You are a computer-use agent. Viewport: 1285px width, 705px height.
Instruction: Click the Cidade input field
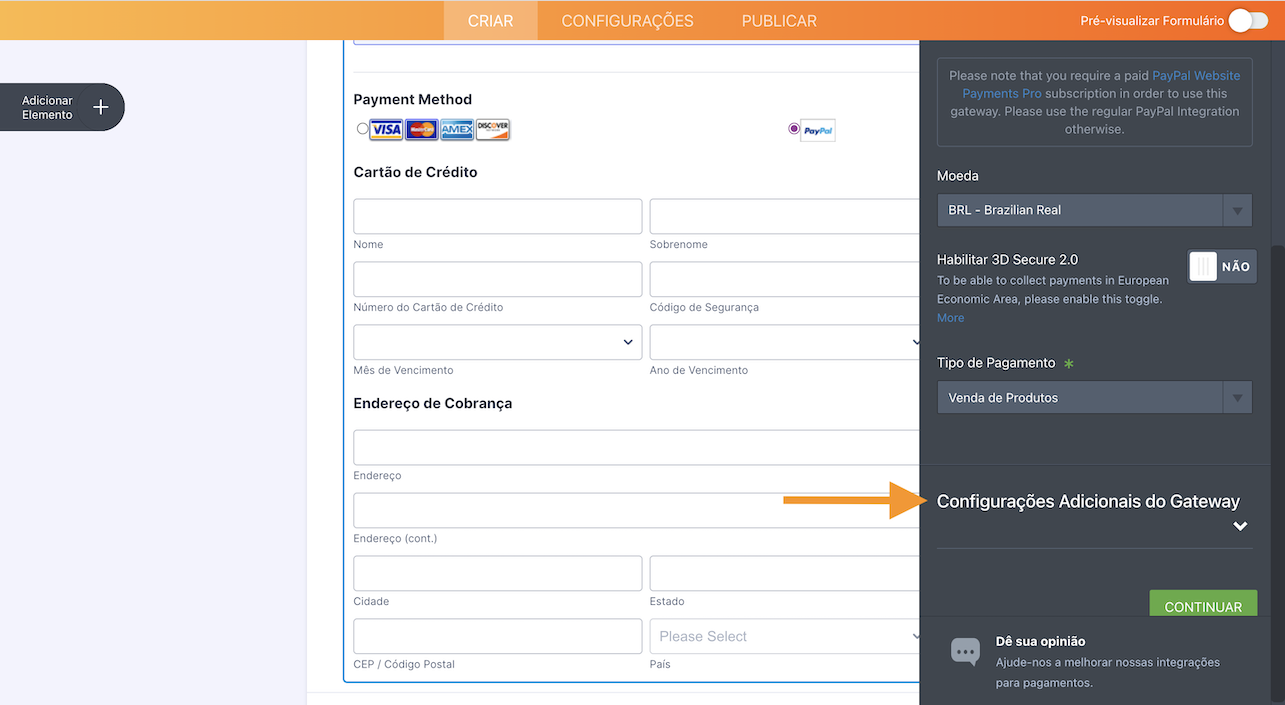coord(498,573)
